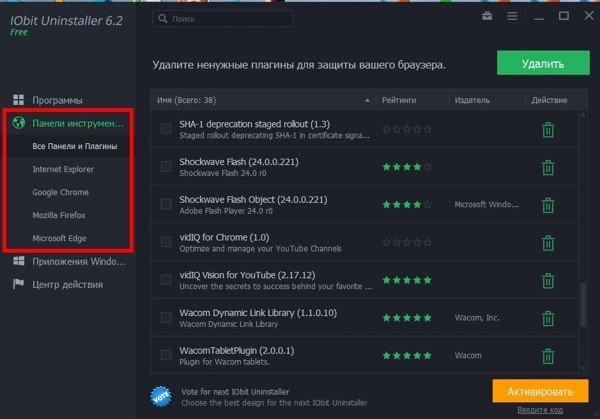Image resolution: width=600 pixels, height=419 pixels.
Task: Focus the Поиск search field
Action: 223,19
